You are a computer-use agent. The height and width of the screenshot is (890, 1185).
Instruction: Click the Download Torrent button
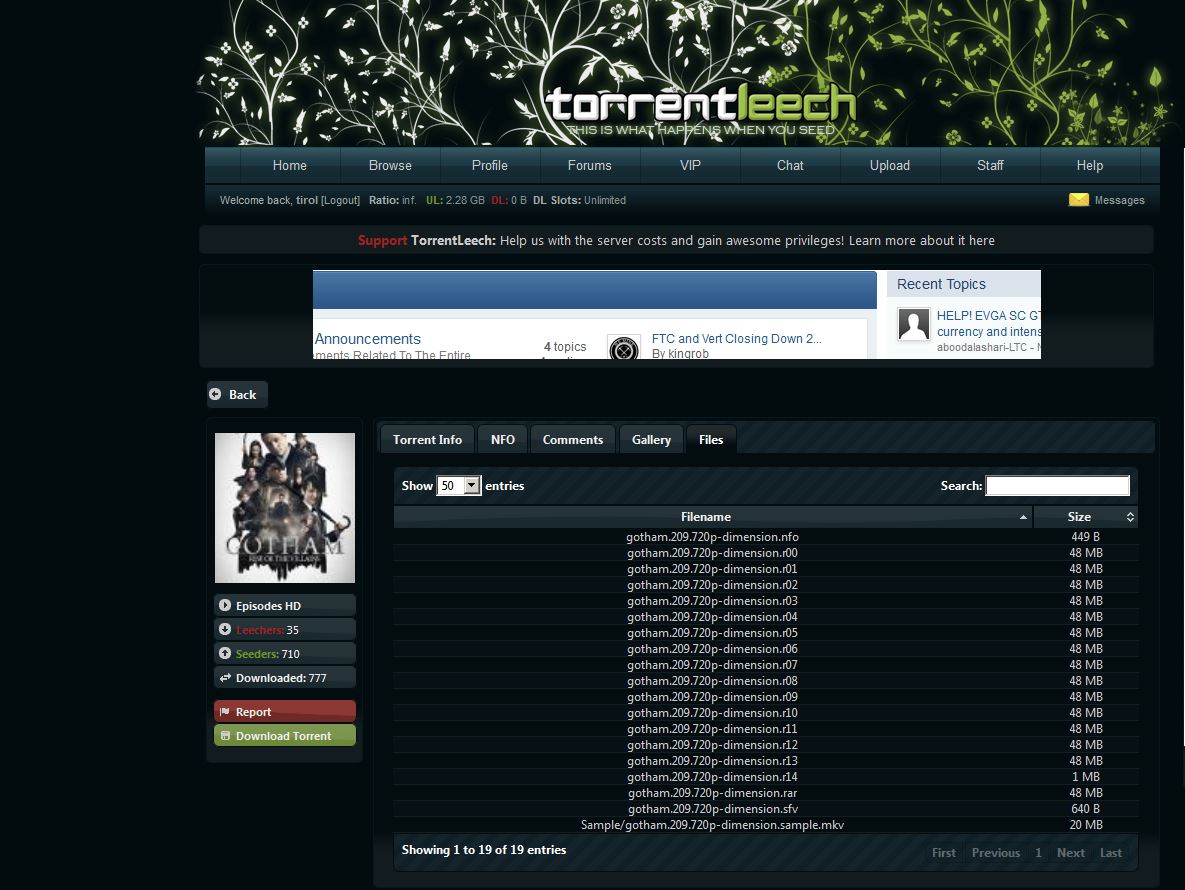coord(285,736)
